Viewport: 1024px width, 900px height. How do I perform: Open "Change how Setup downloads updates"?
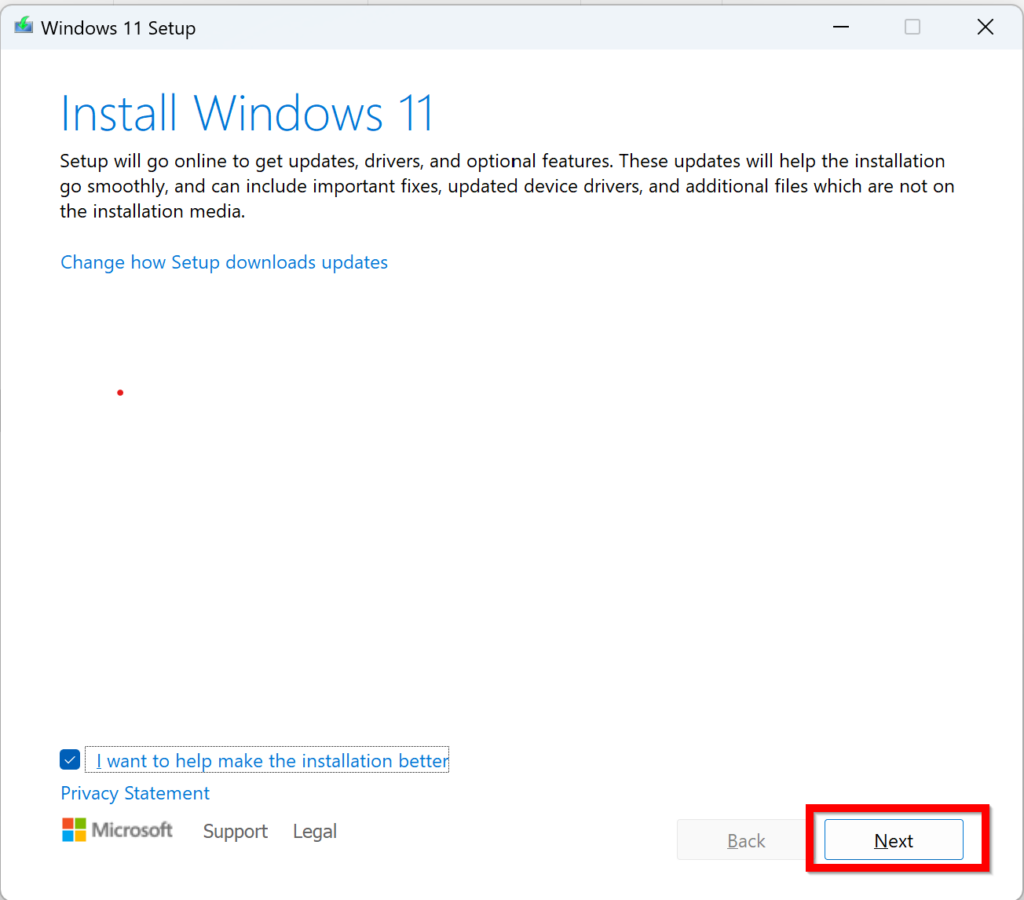(224, 262)
